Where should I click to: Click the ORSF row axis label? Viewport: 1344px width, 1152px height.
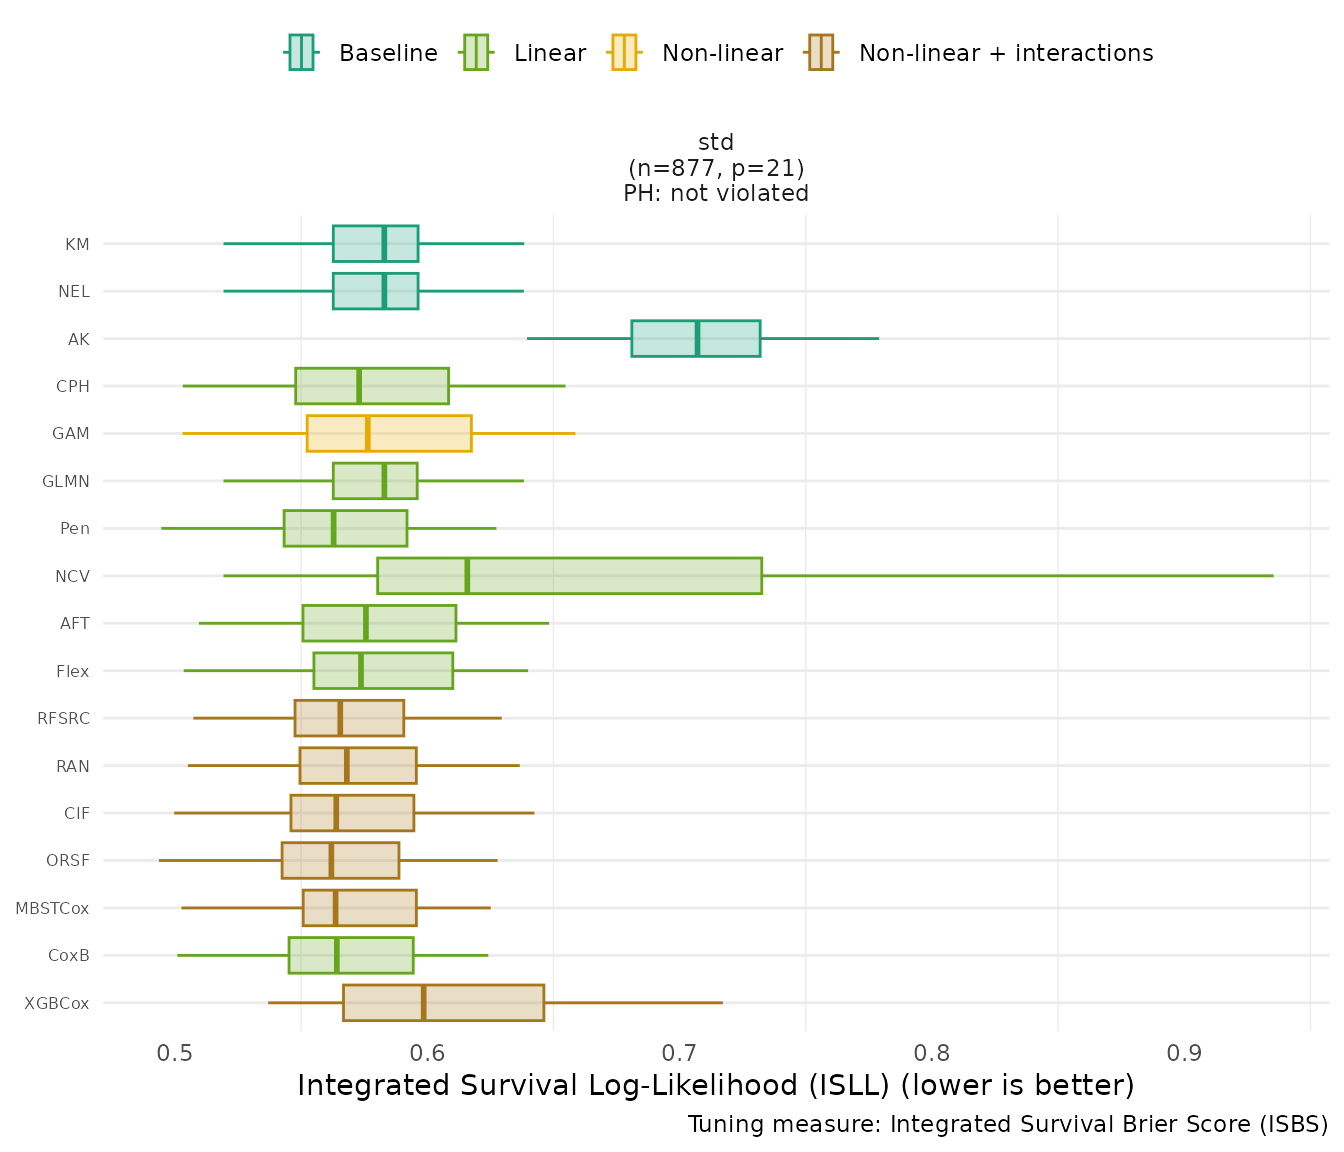(68, 861)
